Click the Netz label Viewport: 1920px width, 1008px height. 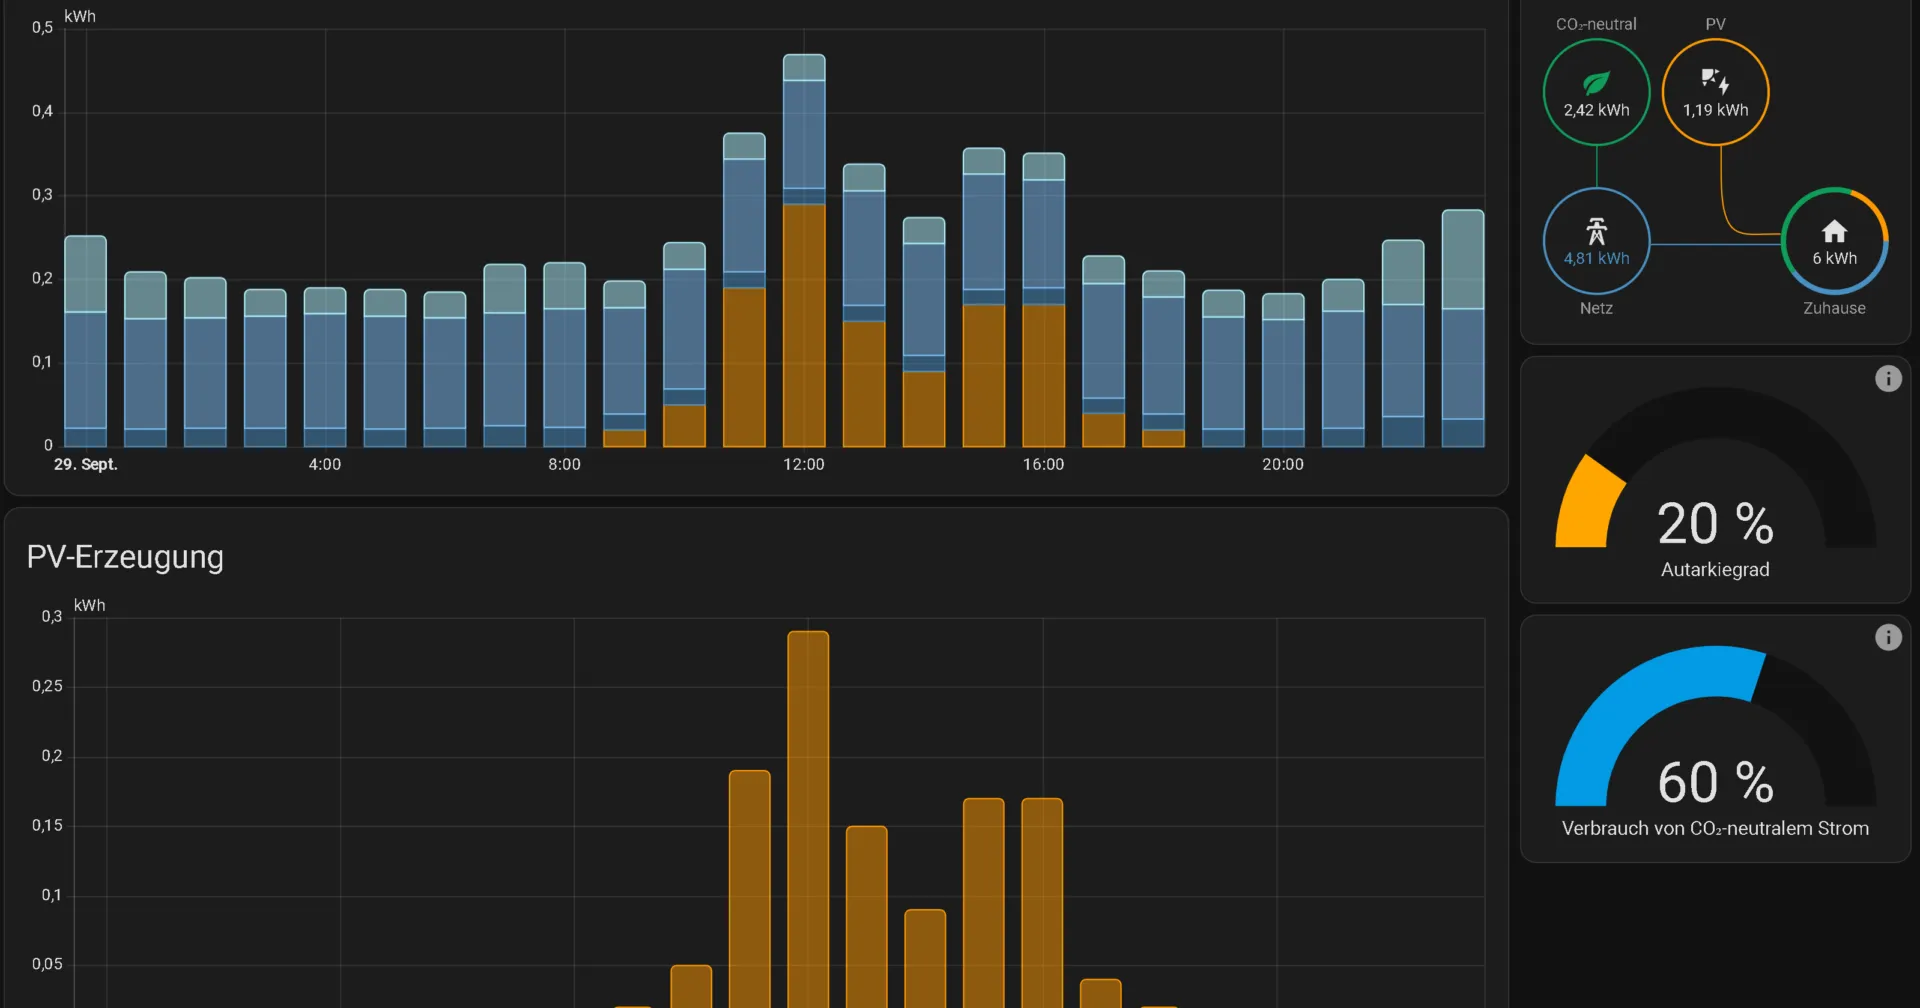[1596, 308]
